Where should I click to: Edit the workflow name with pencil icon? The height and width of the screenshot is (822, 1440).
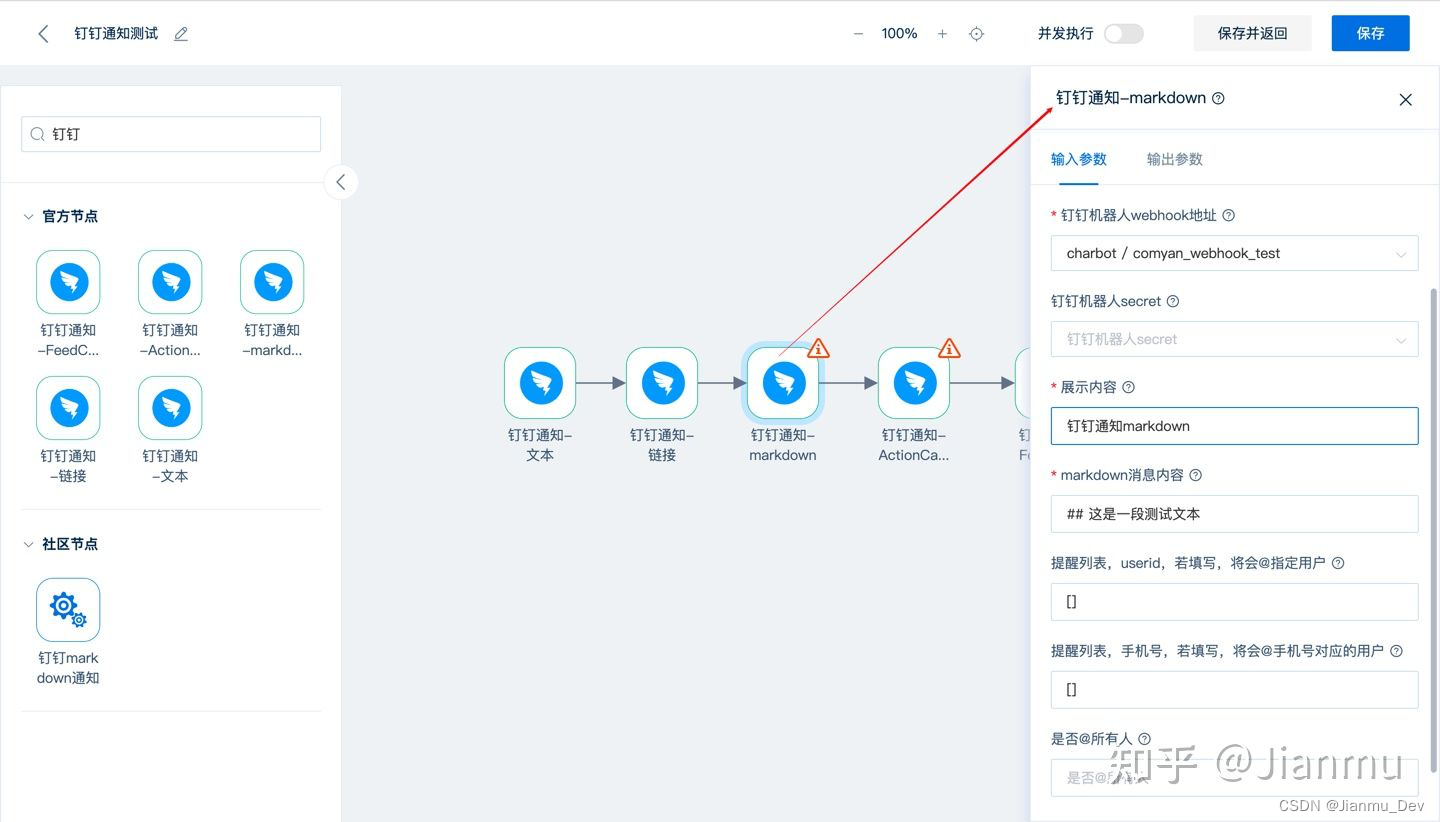(181, 34)
